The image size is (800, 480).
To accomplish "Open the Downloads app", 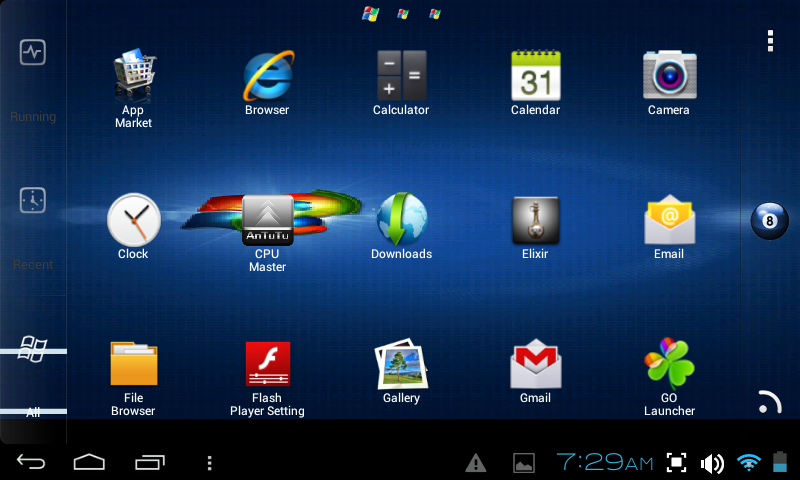I will click(x=402, y=219).
